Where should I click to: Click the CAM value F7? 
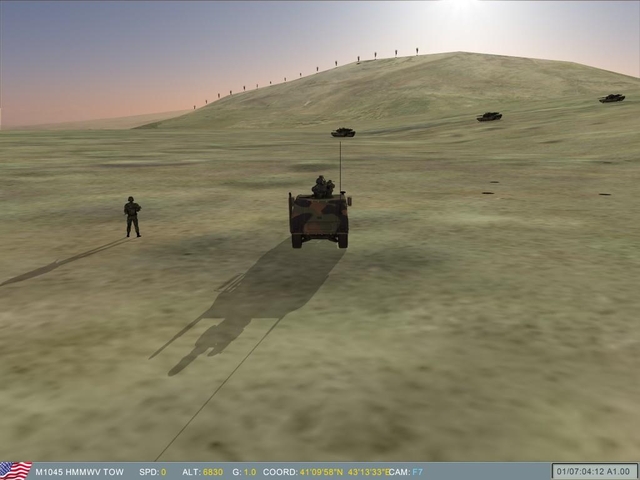[x=418, y=472]
